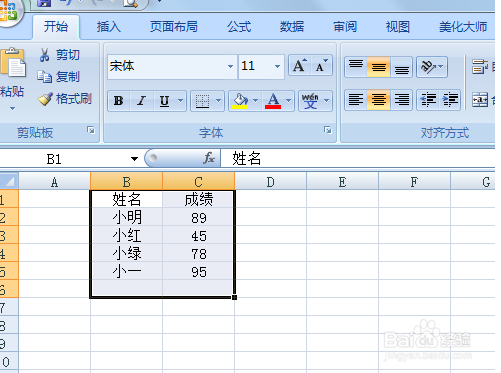This screenshot has height=373, width=501.
Task: Open the 审阅 tab
Action: click(x=345, y=27)
